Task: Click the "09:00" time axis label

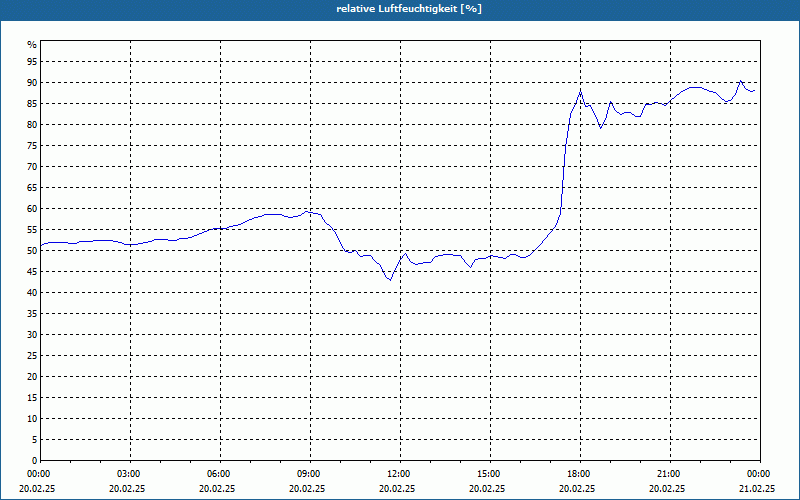Action: coord(310,474)
